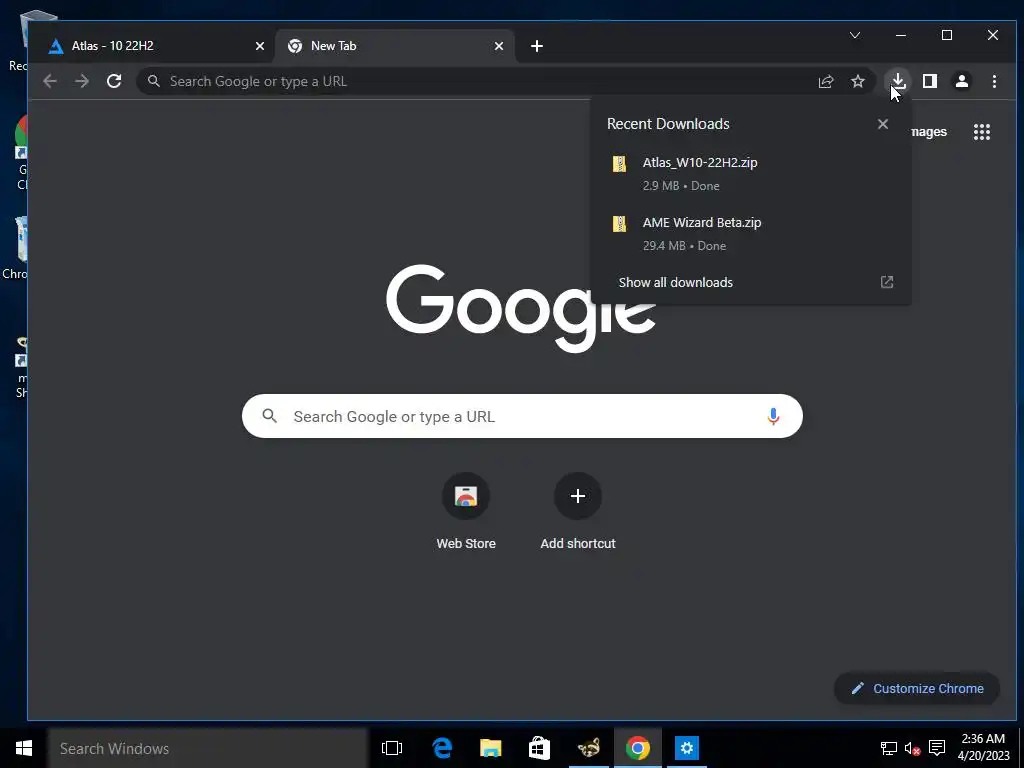Open the side panel icon
1024x768 pixels.
pos(930,81)
